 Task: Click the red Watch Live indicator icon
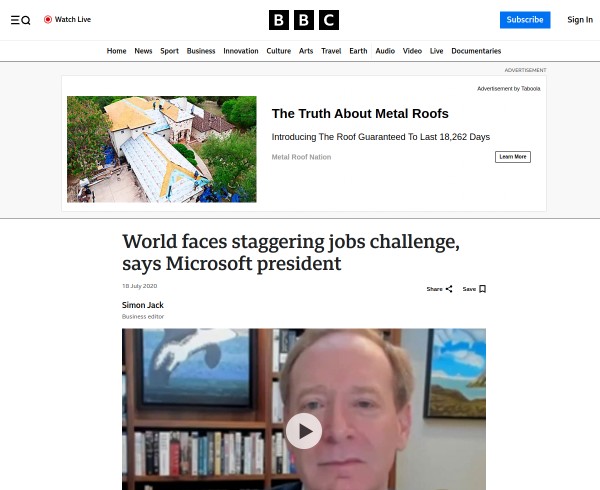(x=48, y=20)
